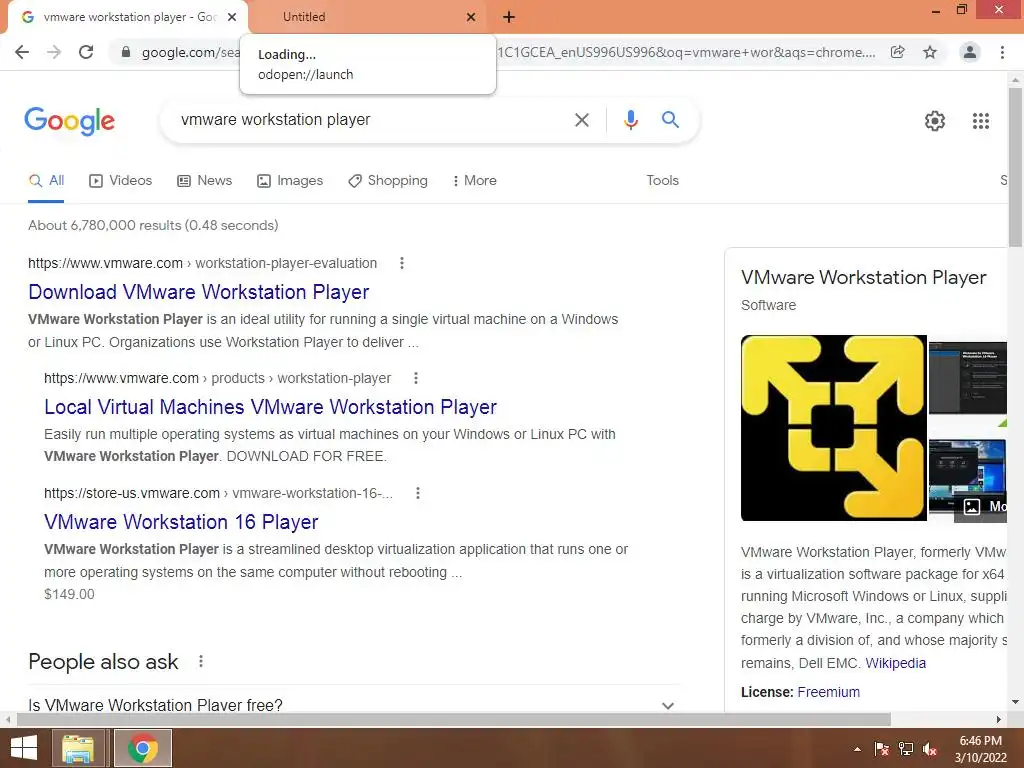Open the taskbar clock and date
Screen dimensions: 1024x768
point(980,749)
